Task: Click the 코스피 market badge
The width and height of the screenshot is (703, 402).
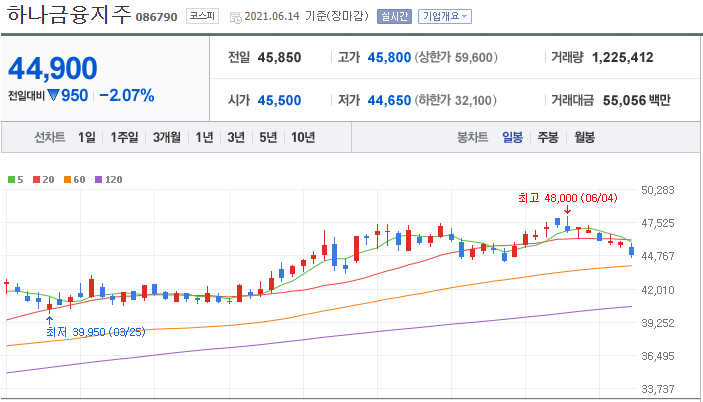Action: (202, 16)
